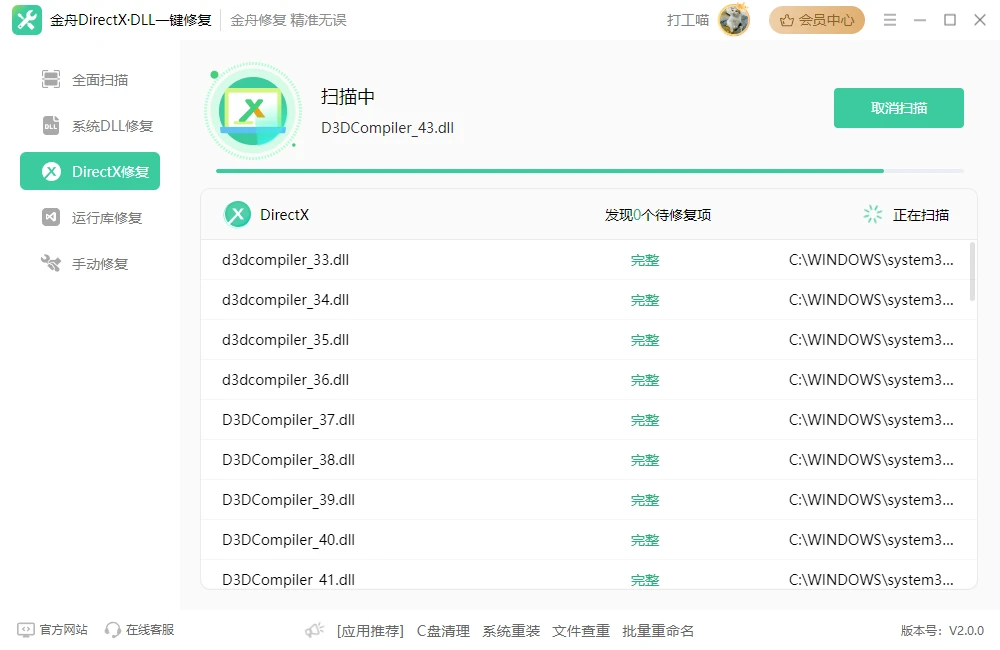
Task: Open 会员中心 member center
Action: pyautogui.click(x=817, y=20)
